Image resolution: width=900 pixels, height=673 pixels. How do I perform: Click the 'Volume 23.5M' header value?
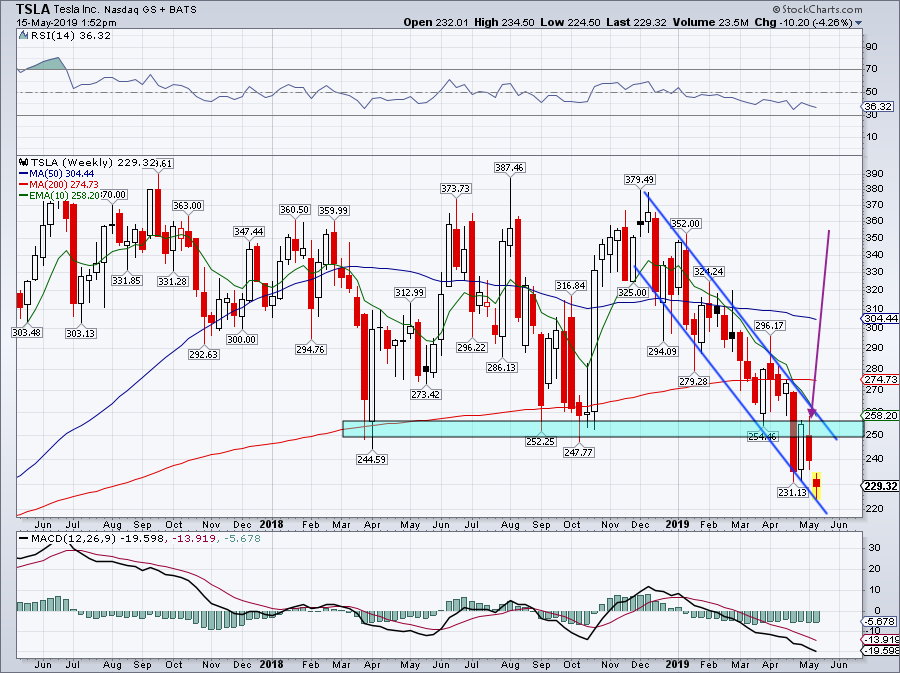[710, 23]
